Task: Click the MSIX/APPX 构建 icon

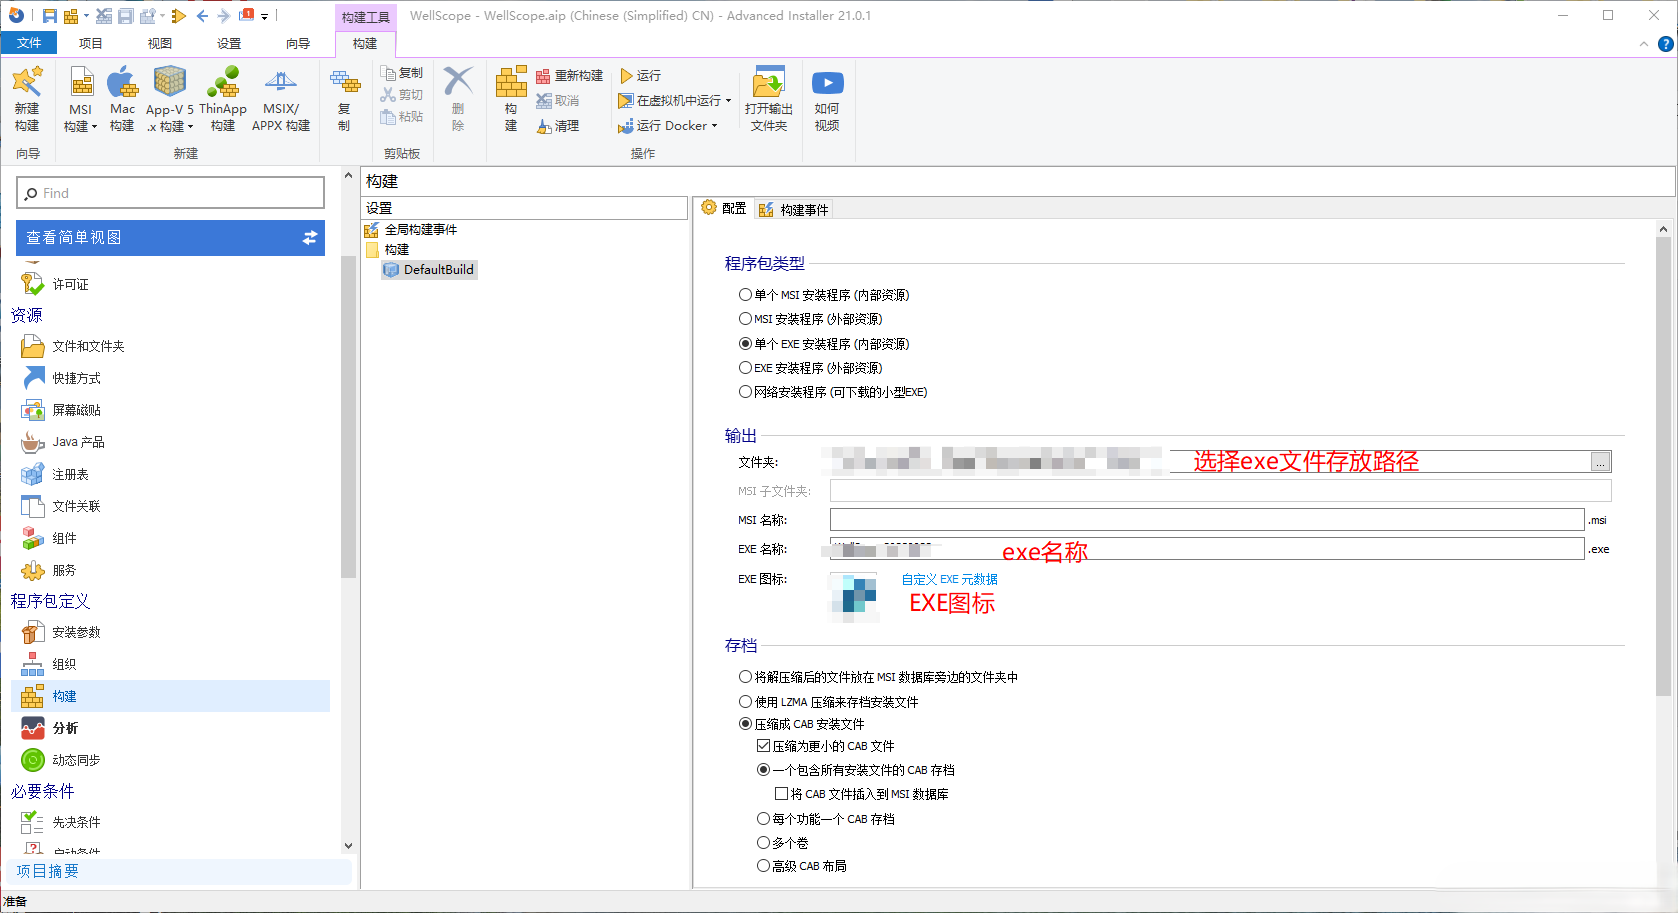Action: 281,82
